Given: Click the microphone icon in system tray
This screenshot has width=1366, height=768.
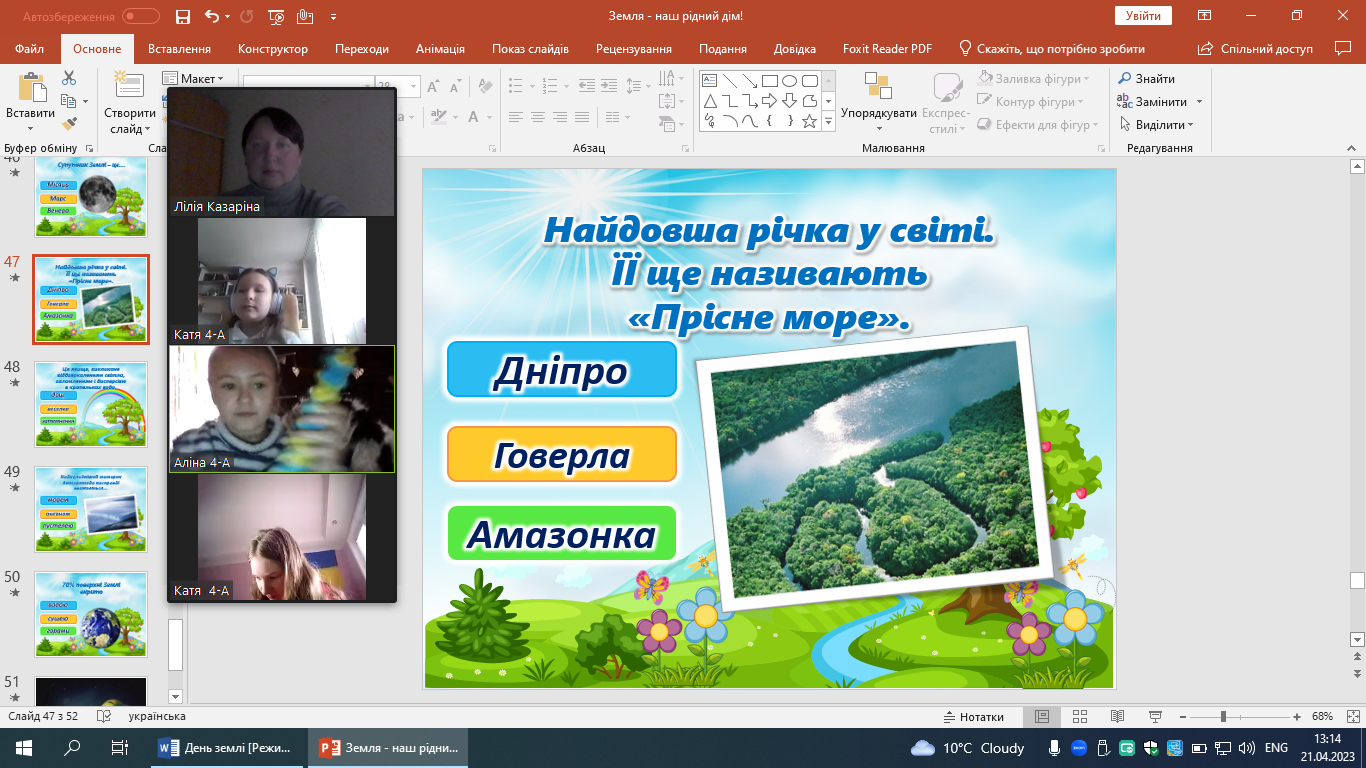Looking at the screenshot, I should [1054, 748].
